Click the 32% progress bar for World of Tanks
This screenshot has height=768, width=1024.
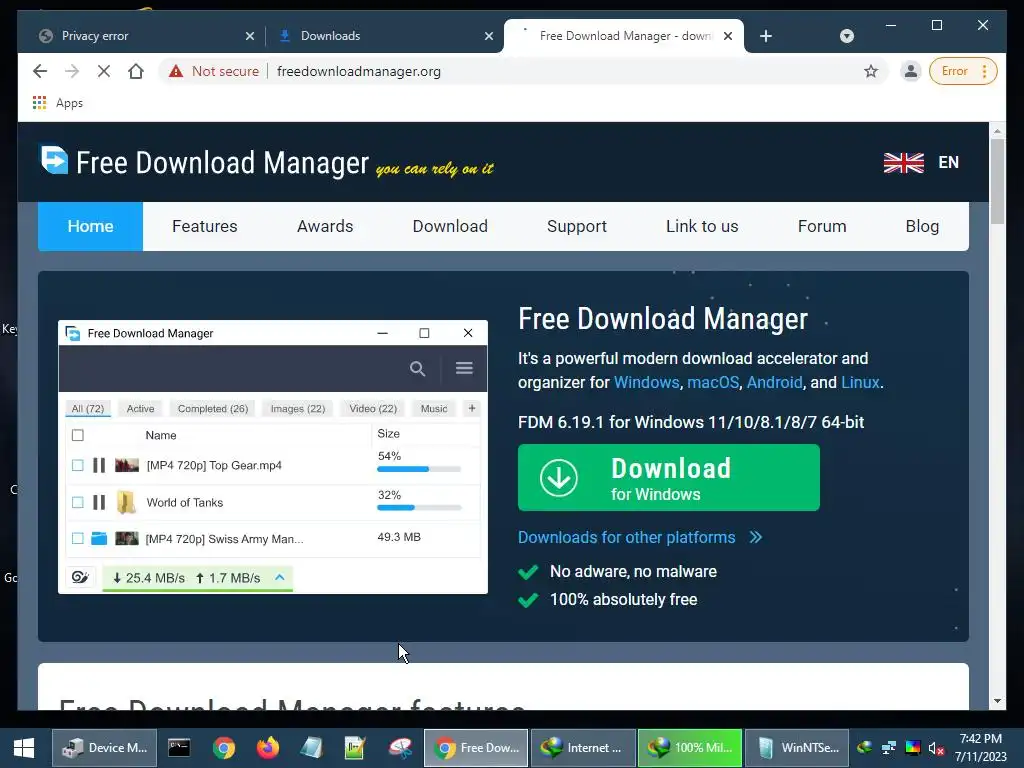pyautogui.click(x=419, y=507)
